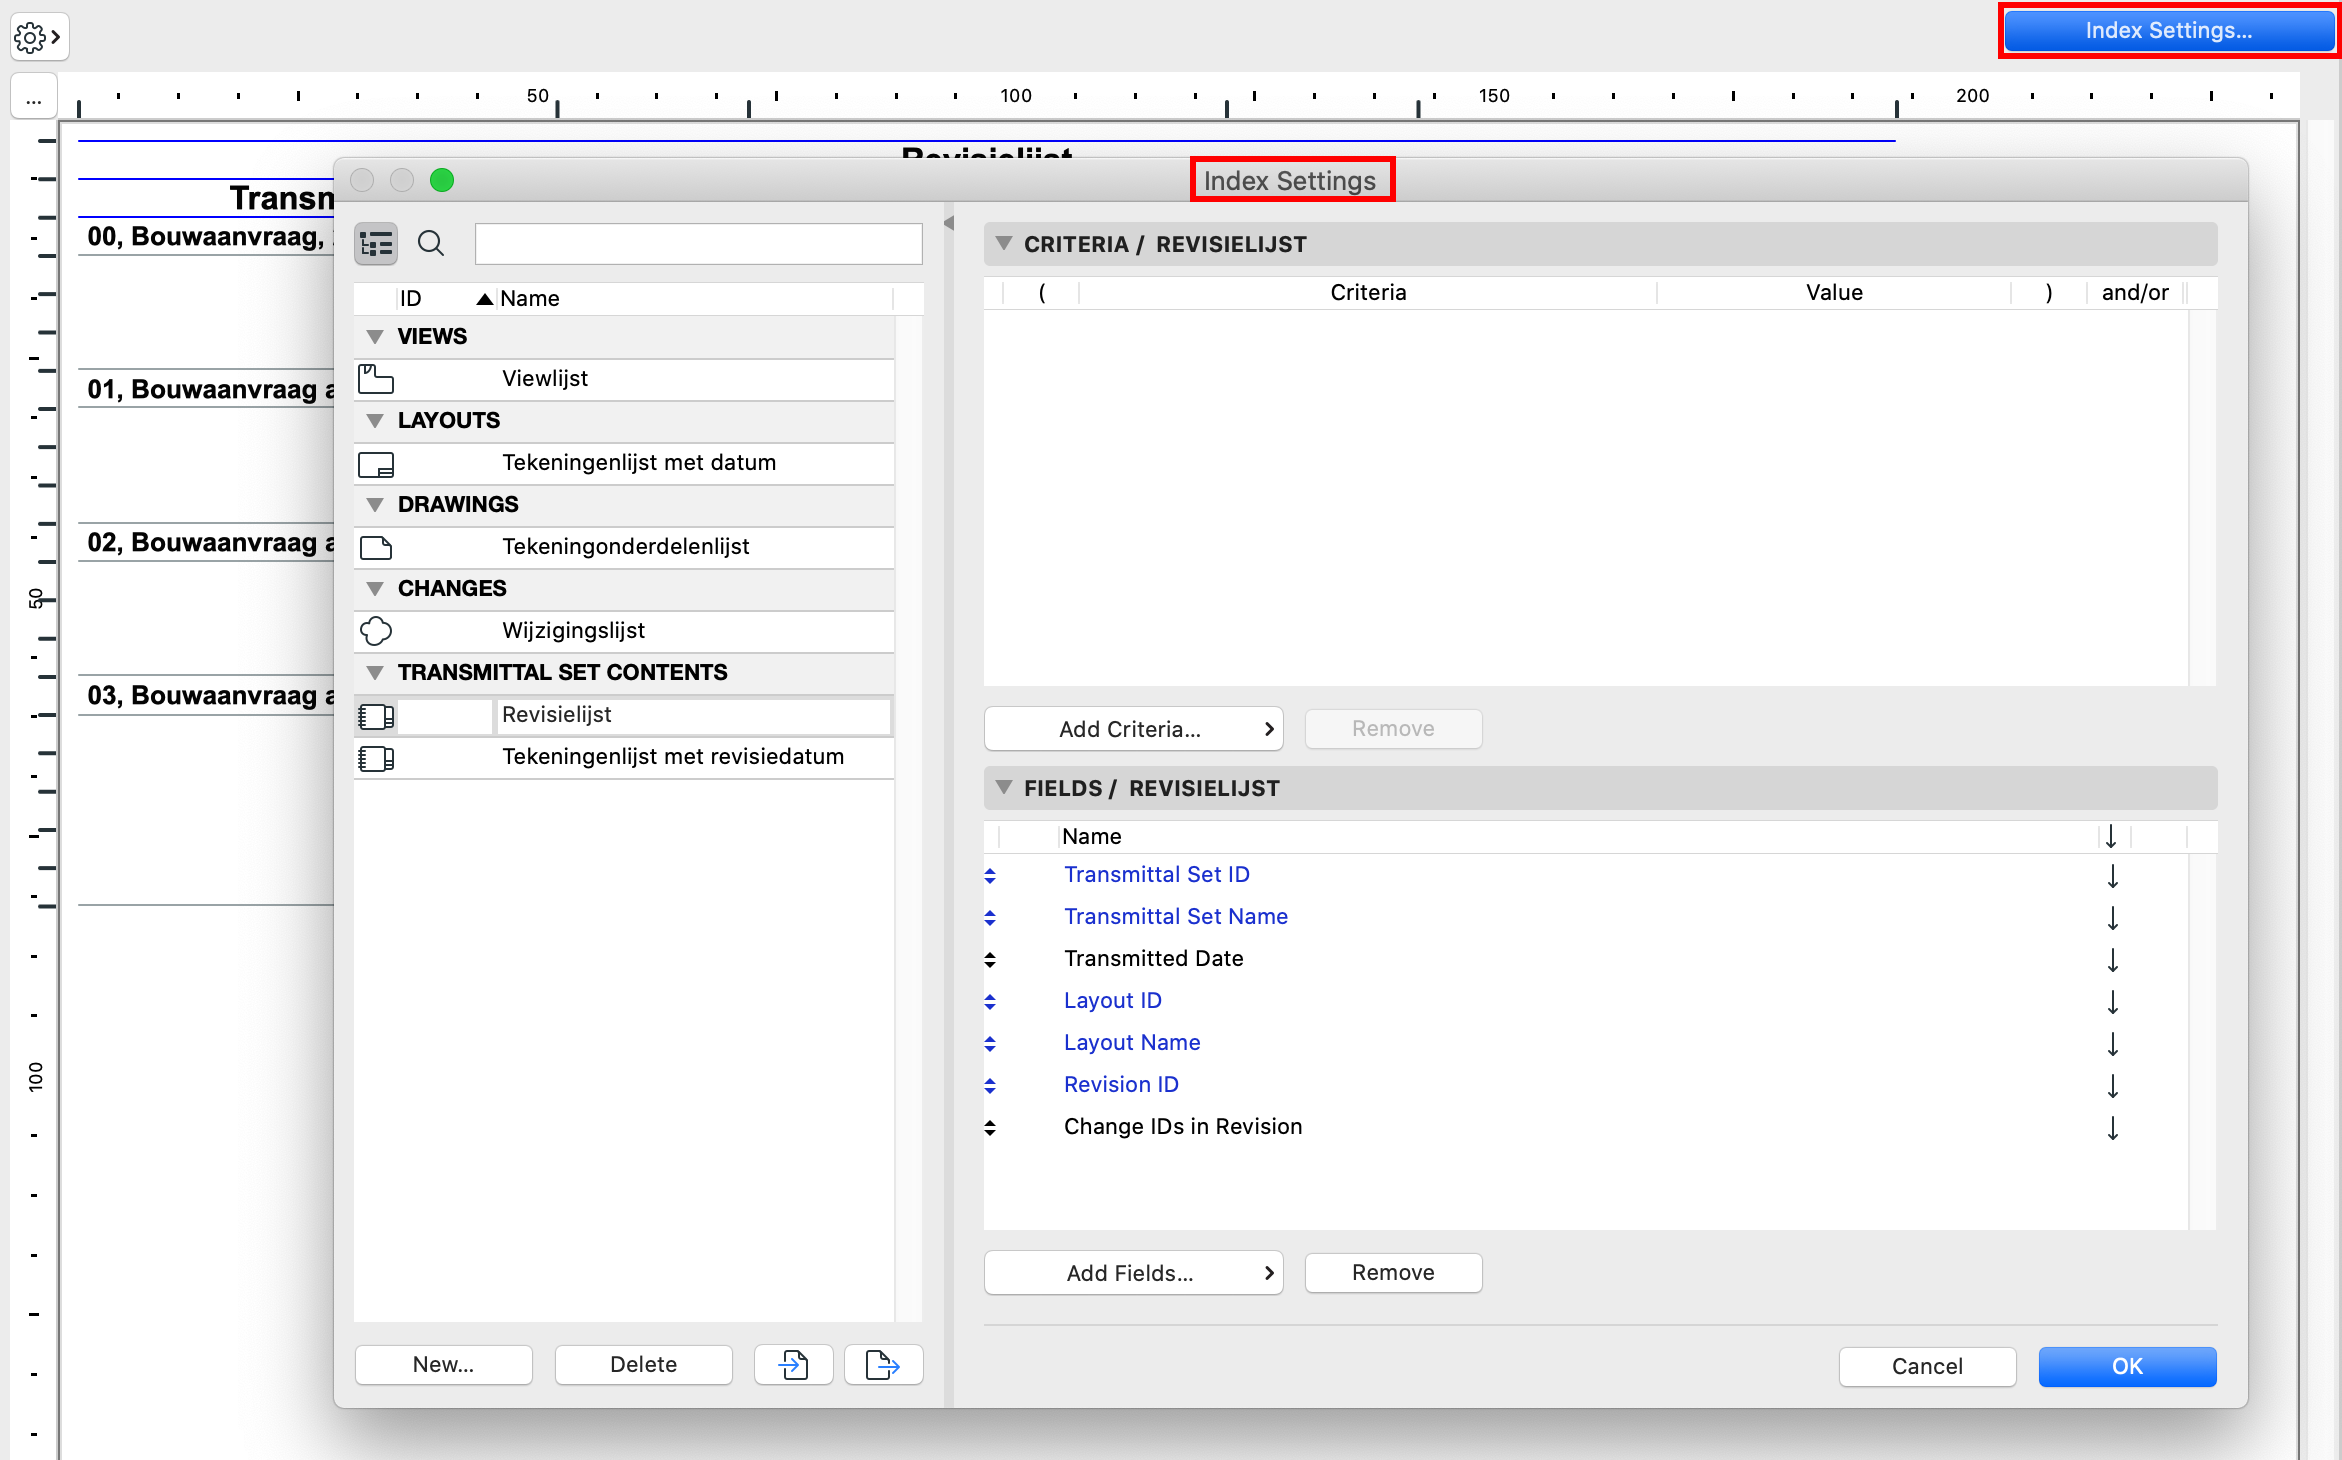The image size is (2342, 1460).
Task: Select Tekeningenlijst met revisiedatum scheme
Action: [x=624, y=757]
